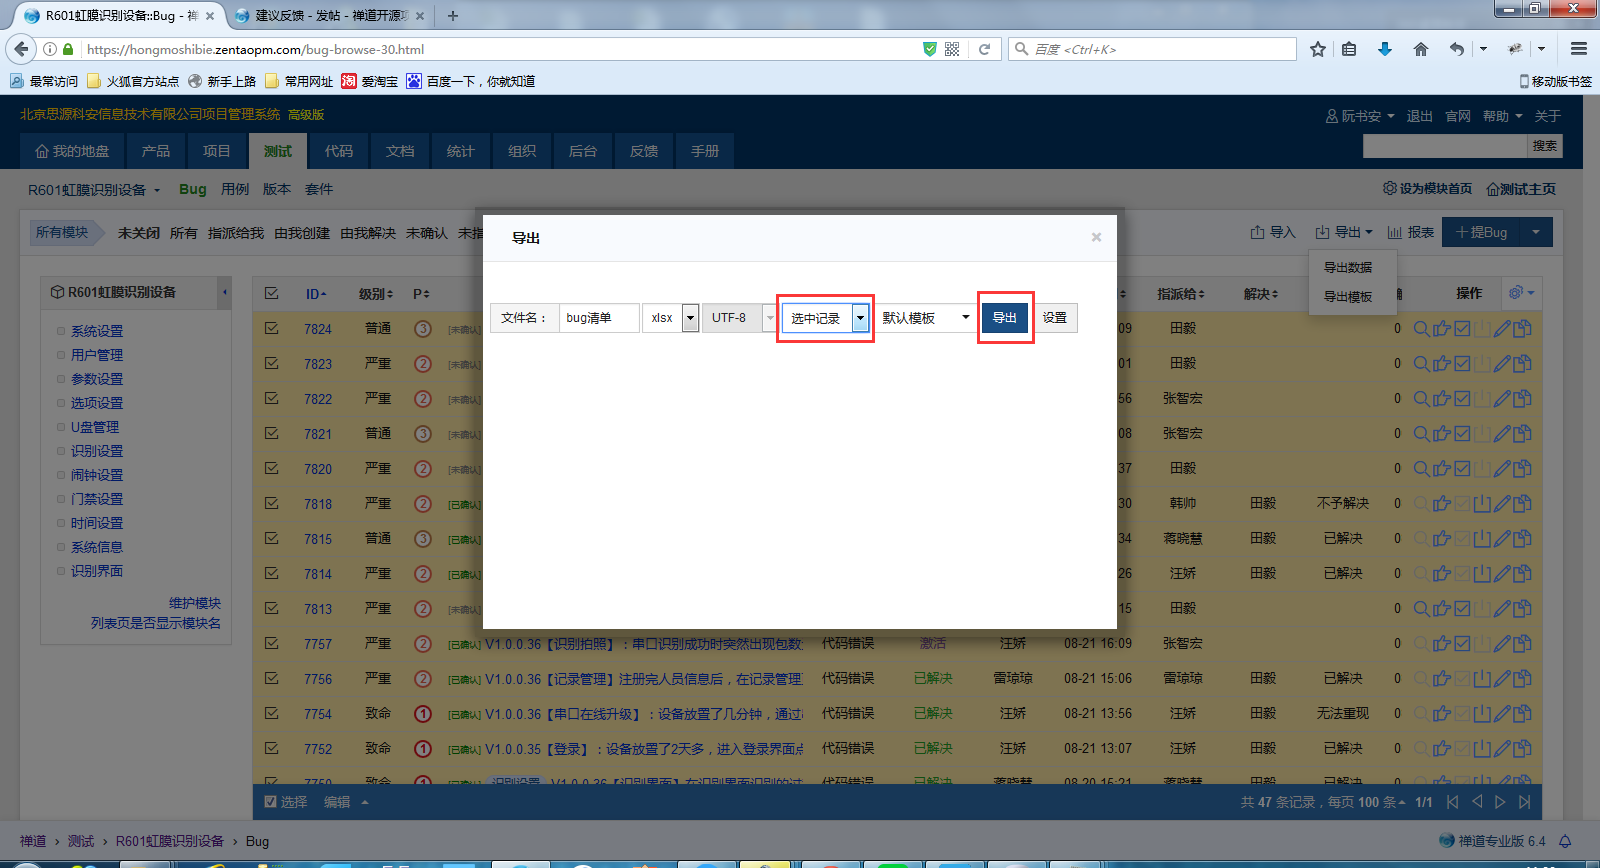Click the 文件名 input containing bug清单

point(599,318)
